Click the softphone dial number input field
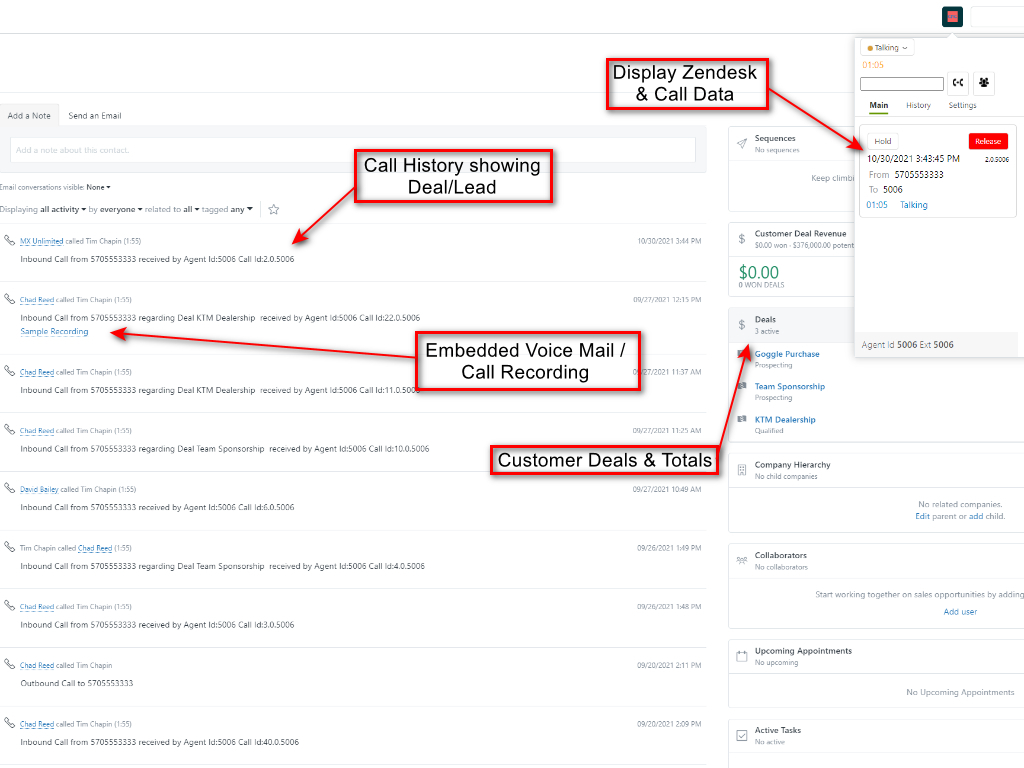1024x768 pixels. 901,84
